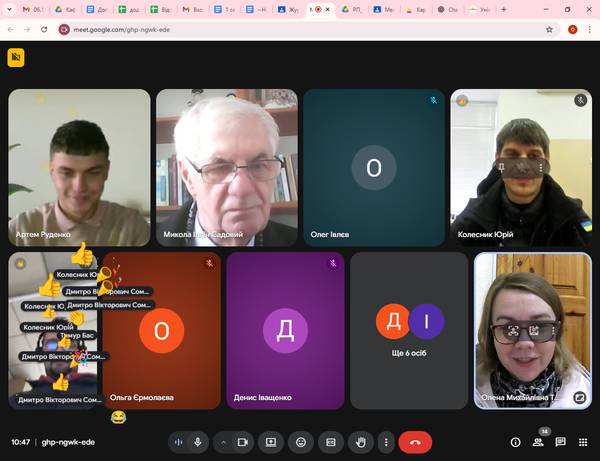Select Микола Садовий's video tile
Viewport: 600px width, 461px height.
pos(227,168)
